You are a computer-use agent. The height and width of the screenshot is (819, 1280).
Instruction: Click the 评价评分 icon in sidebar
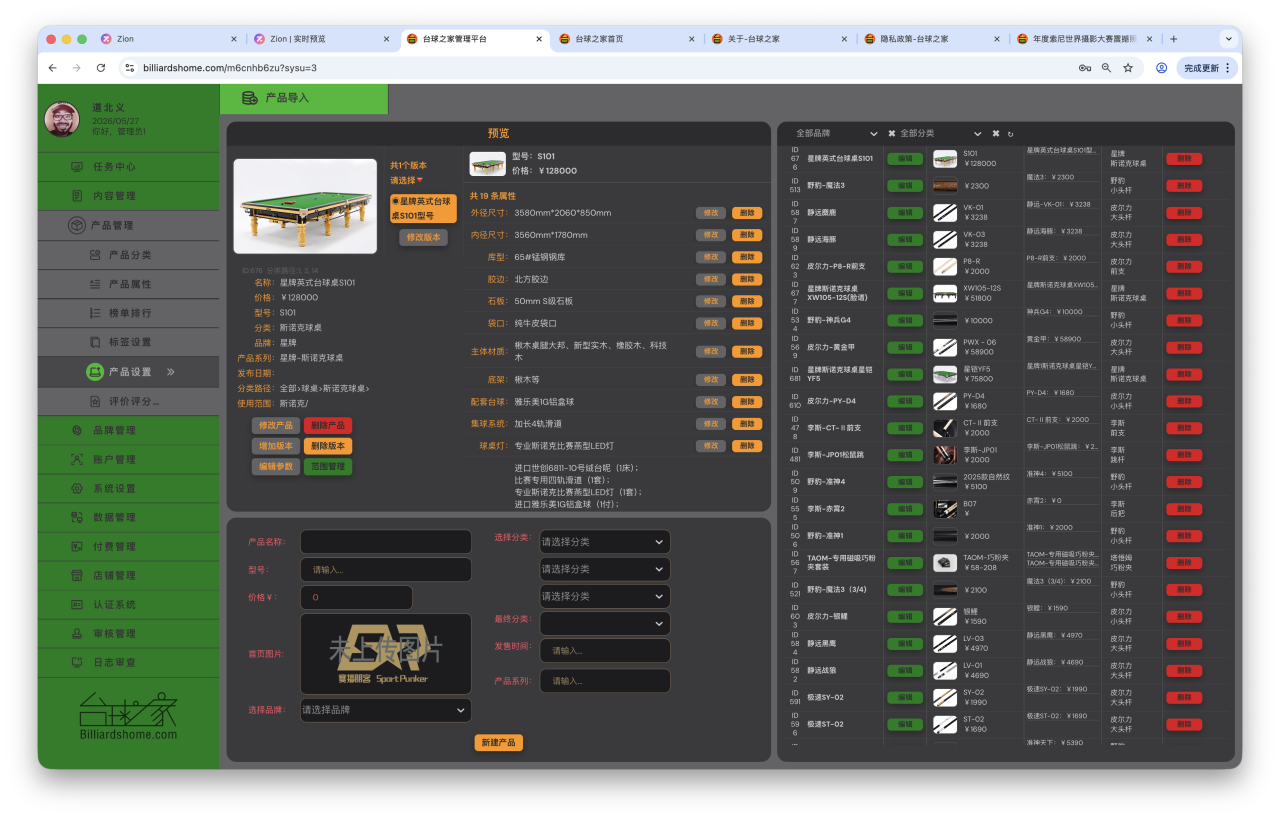(95, 401)
